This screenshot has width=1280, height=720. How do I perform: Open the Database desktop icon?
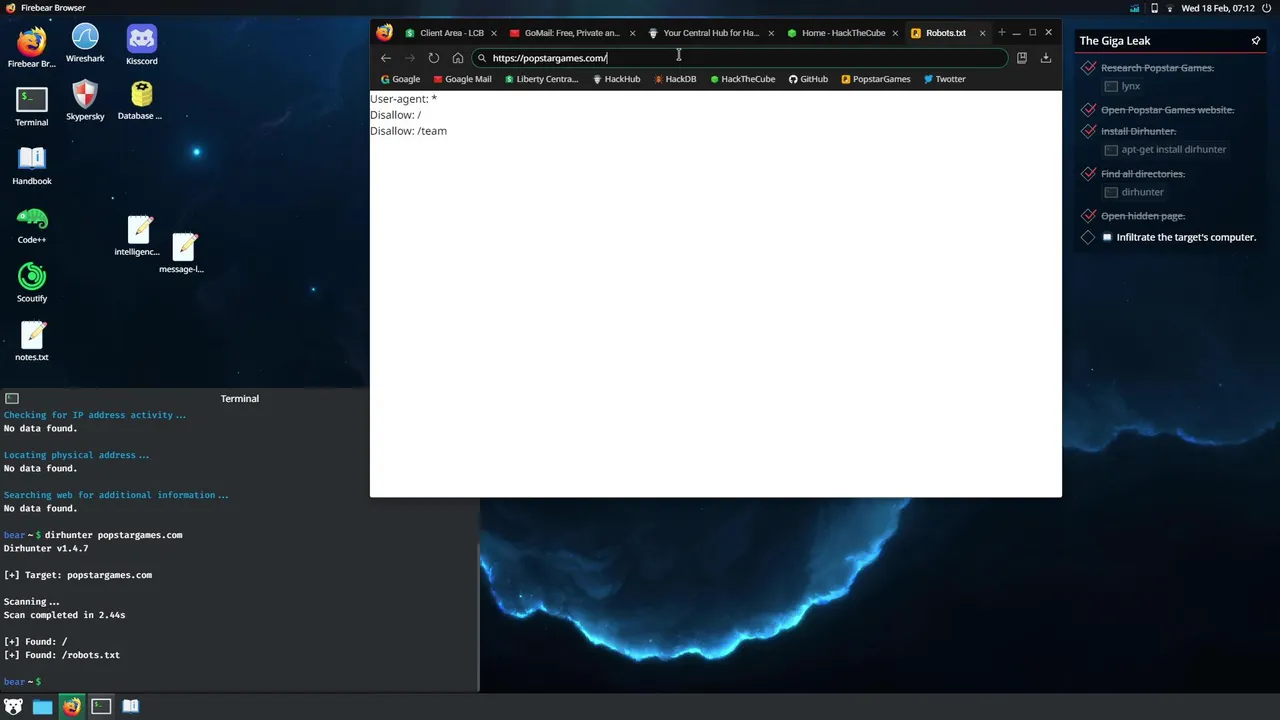click(140, 101)
